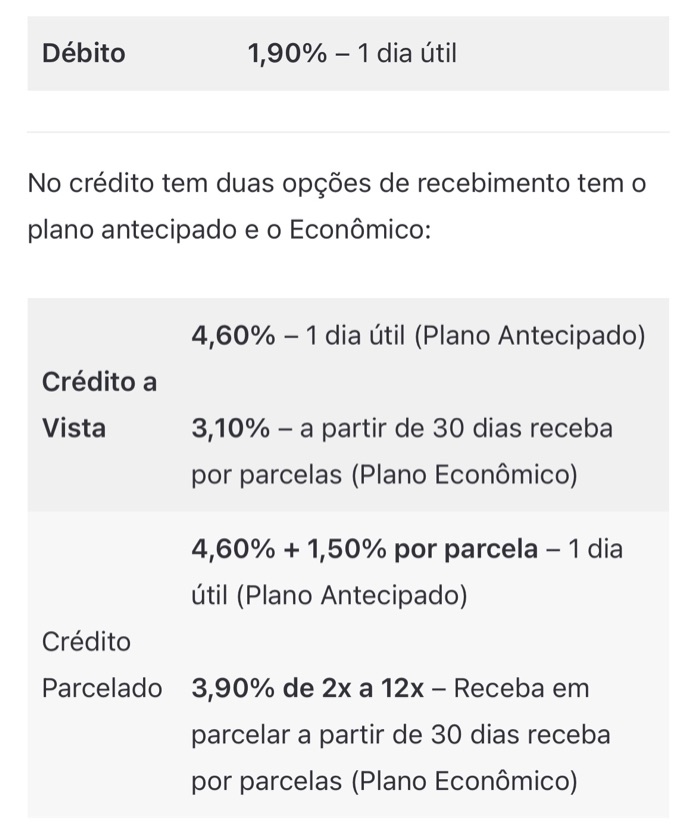695x840 pixels.
Task: Select the 'Crédito a Vista' row label
Action: (99, 405)
